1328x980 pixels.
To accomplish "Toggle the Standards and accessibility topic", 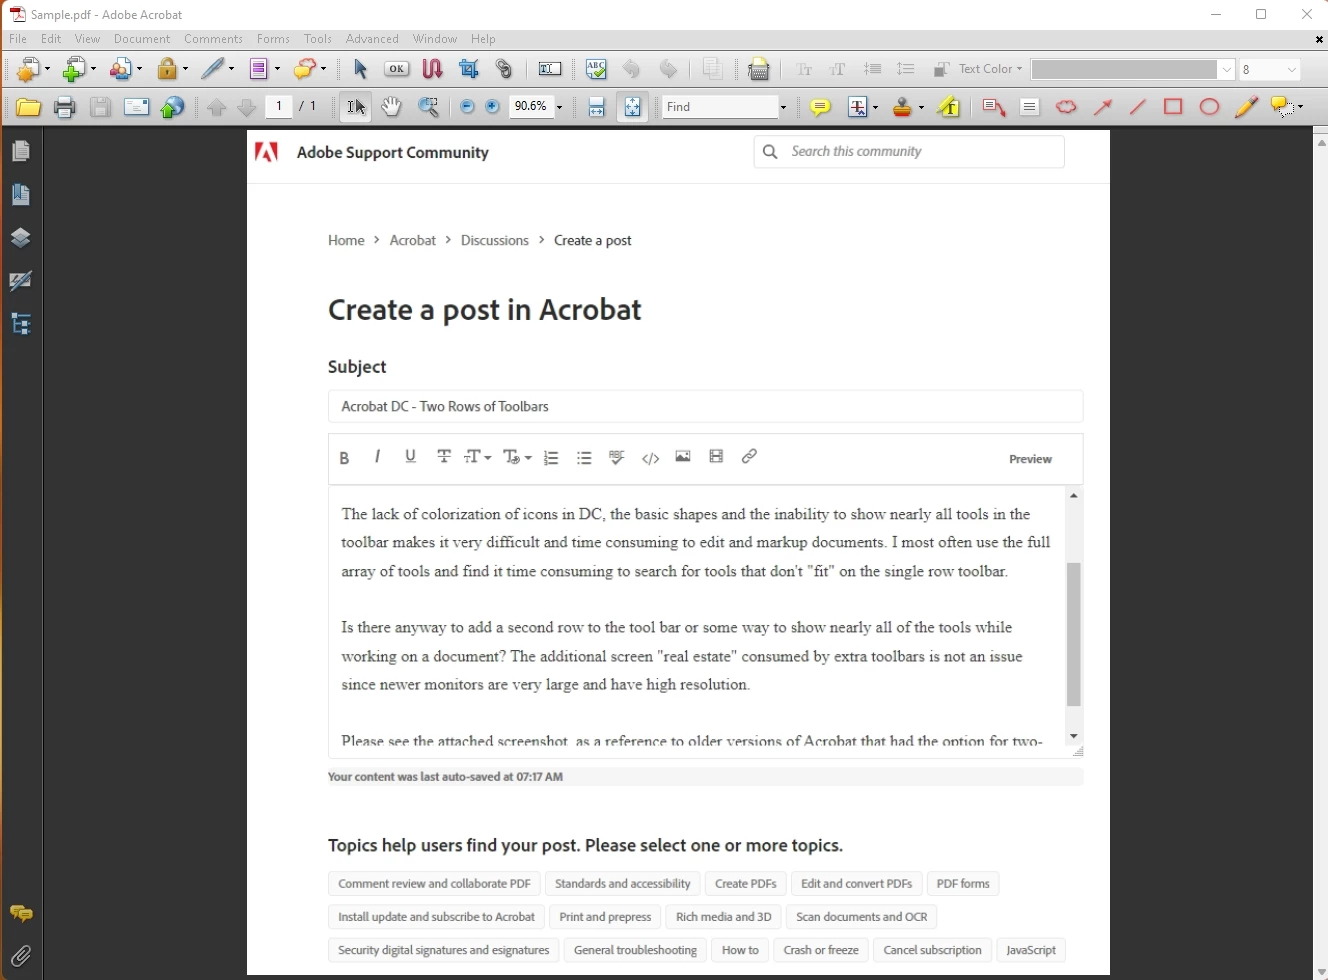I will click(x=623, y=884).
